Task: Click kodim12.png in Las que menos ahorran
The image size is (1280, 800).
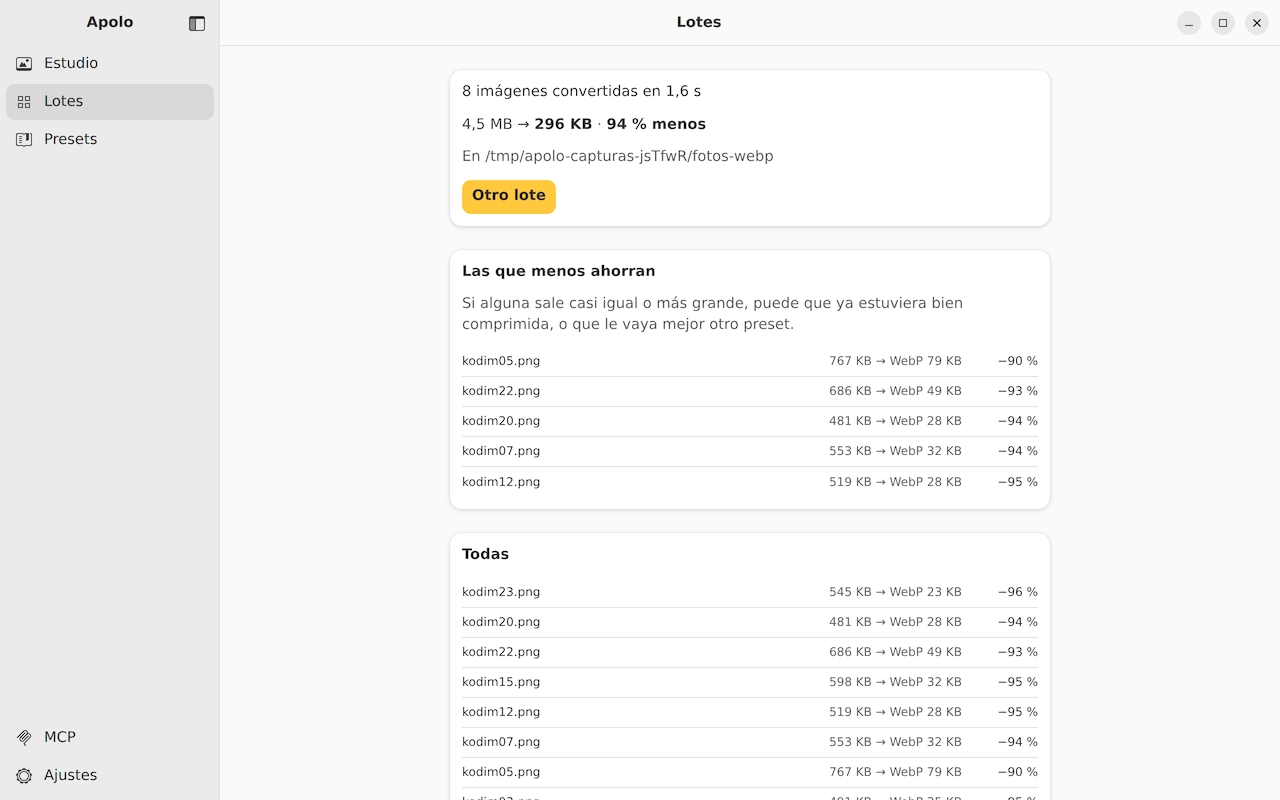Action: point(750,482)
